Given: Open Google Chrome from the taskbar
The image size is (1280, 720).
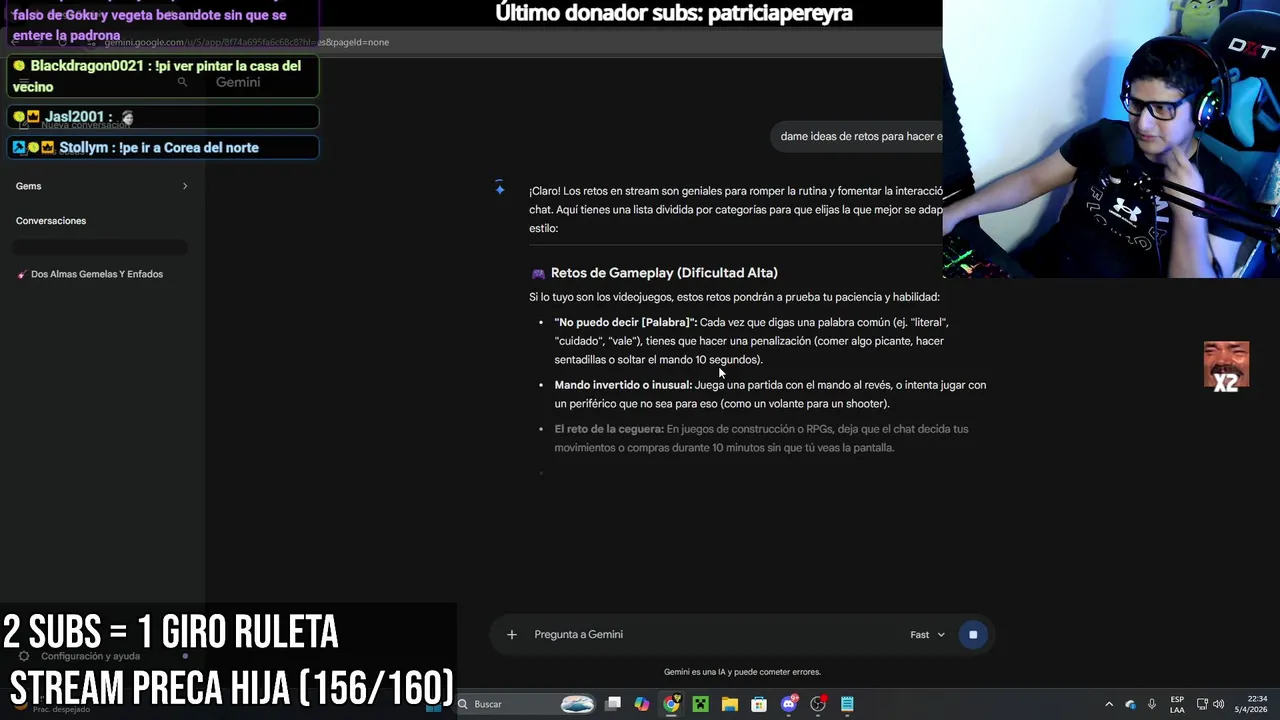Looking at the screenshot, I should click(671, 704).
